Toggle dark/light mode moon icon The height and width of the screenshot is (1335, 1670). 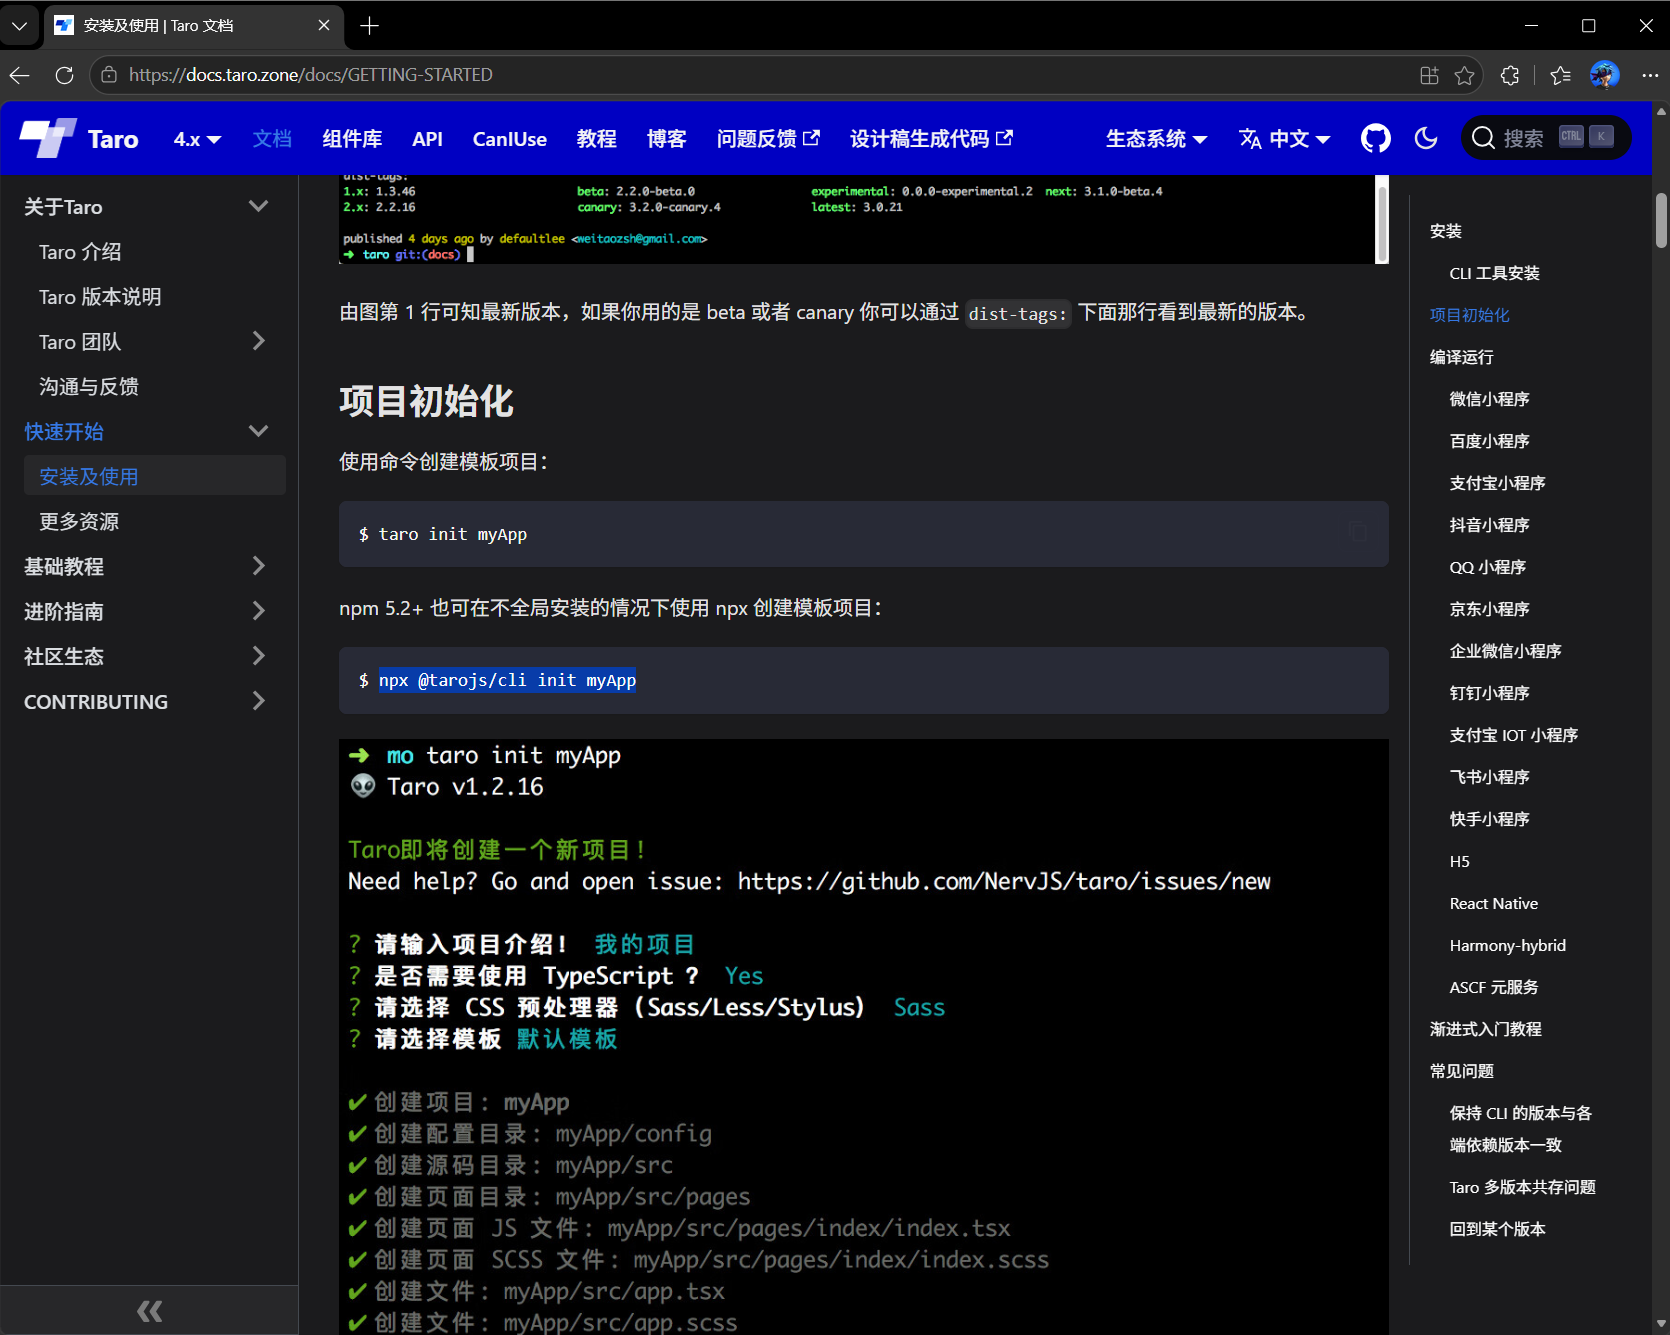tap(1426, 139)
